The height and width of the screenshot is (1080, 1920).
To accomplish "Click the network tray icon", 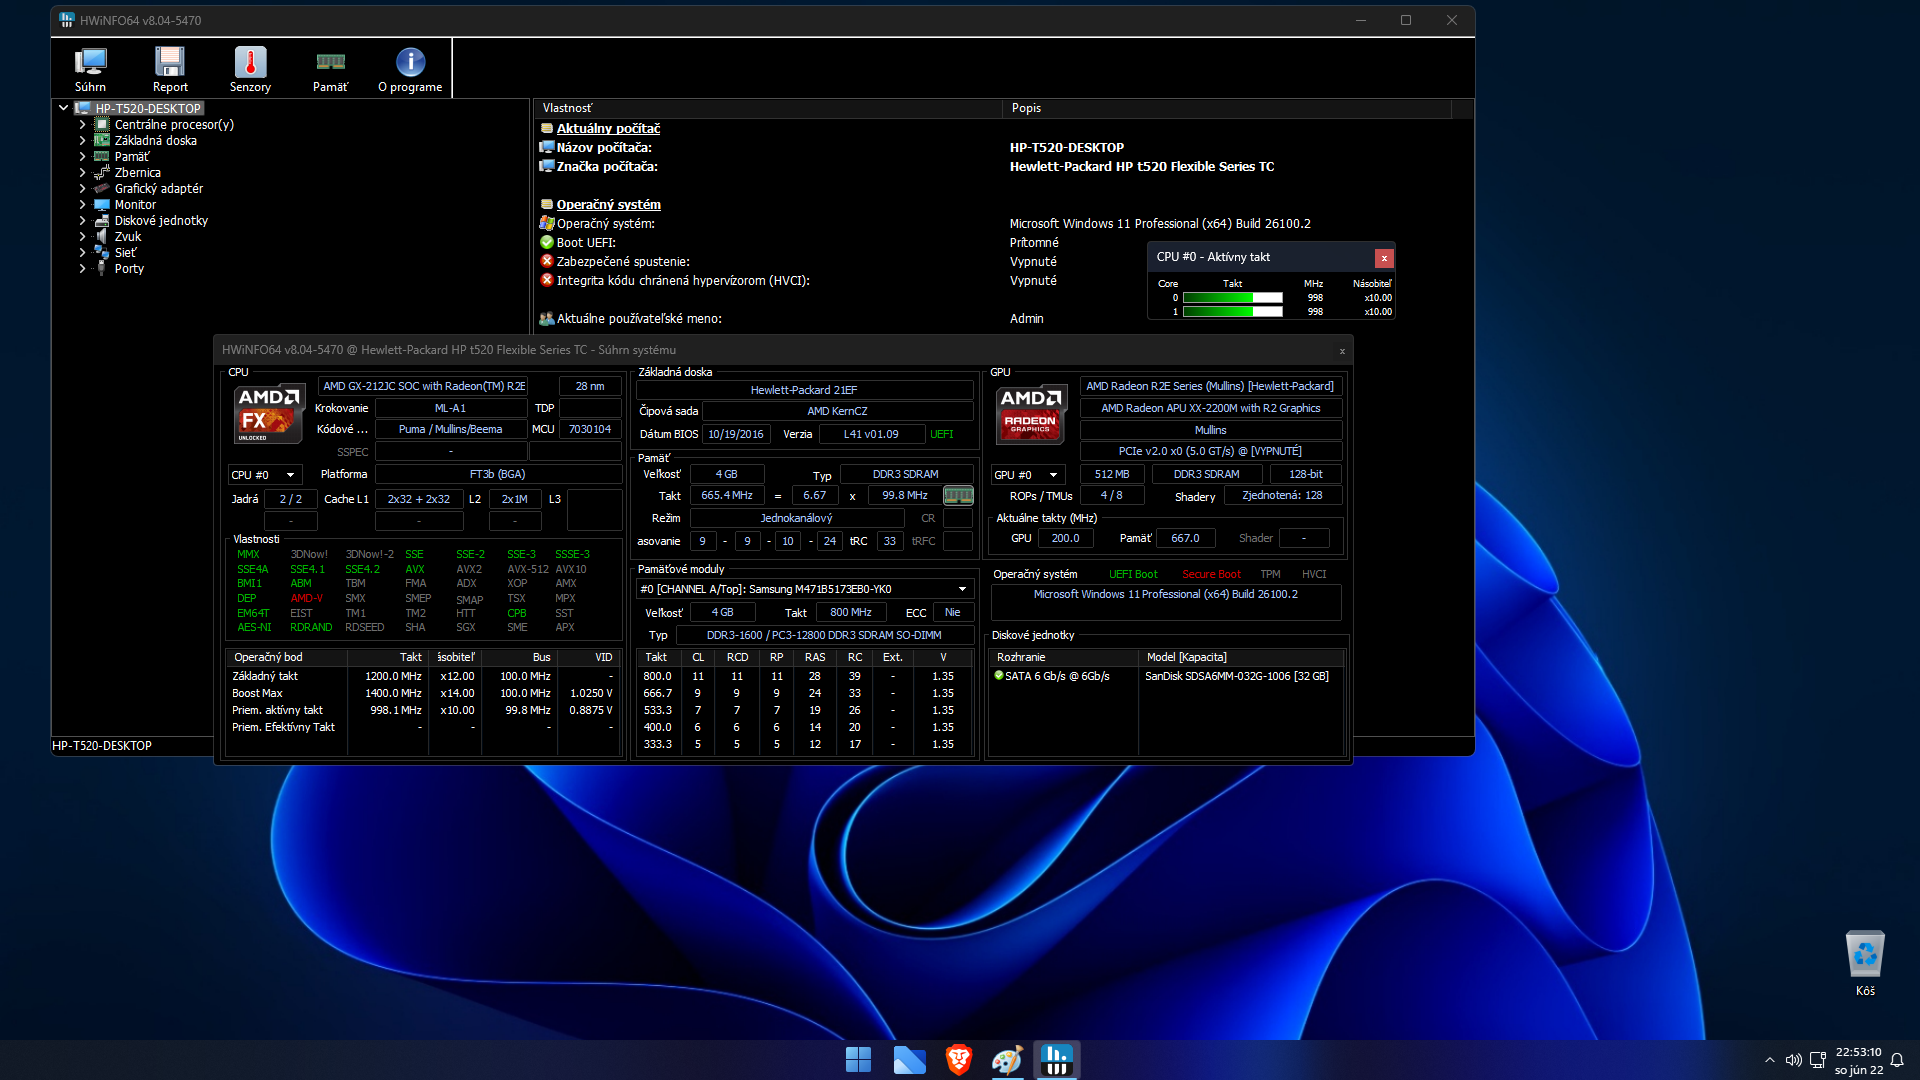I will point(1818,1060).
